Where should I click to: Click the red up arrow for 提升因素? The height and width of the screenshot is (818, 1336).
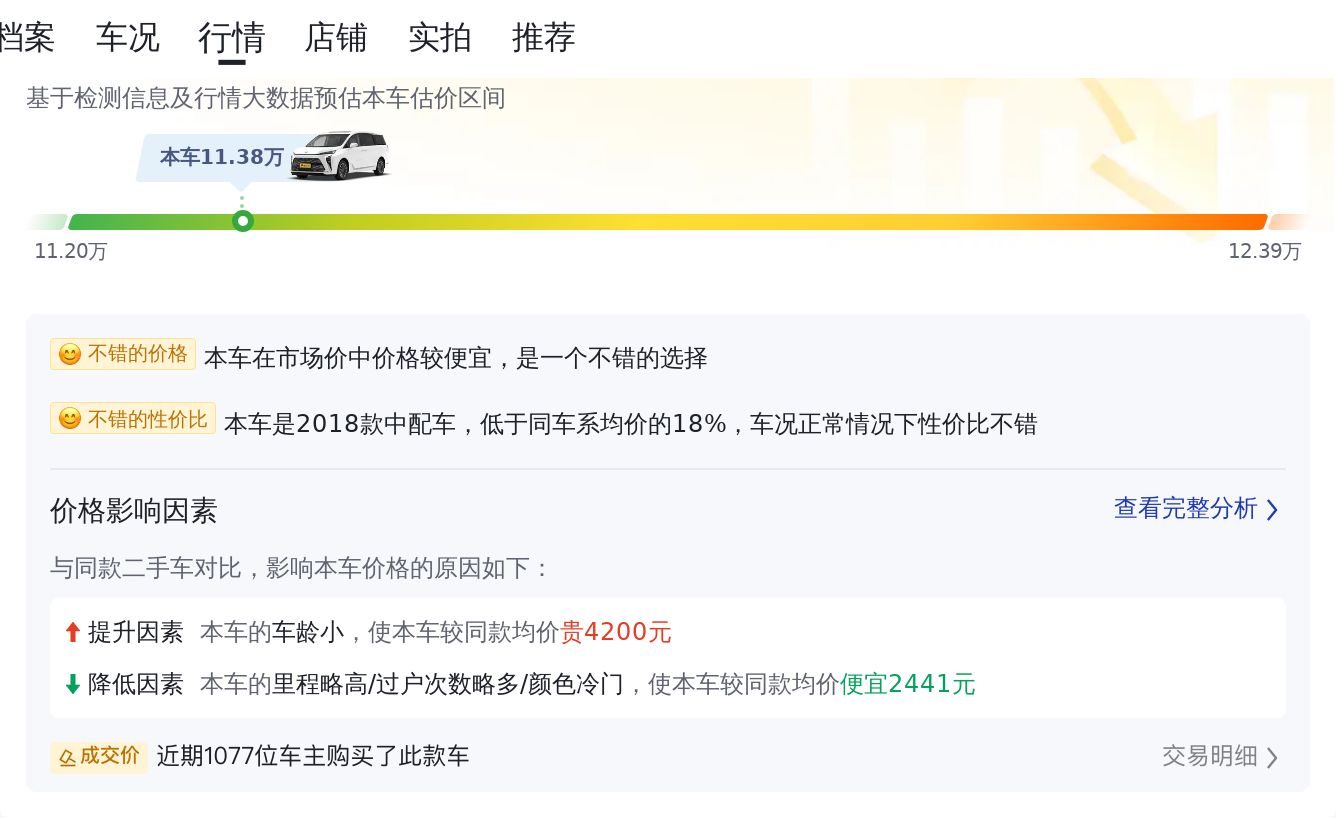(x=72, y=632)
